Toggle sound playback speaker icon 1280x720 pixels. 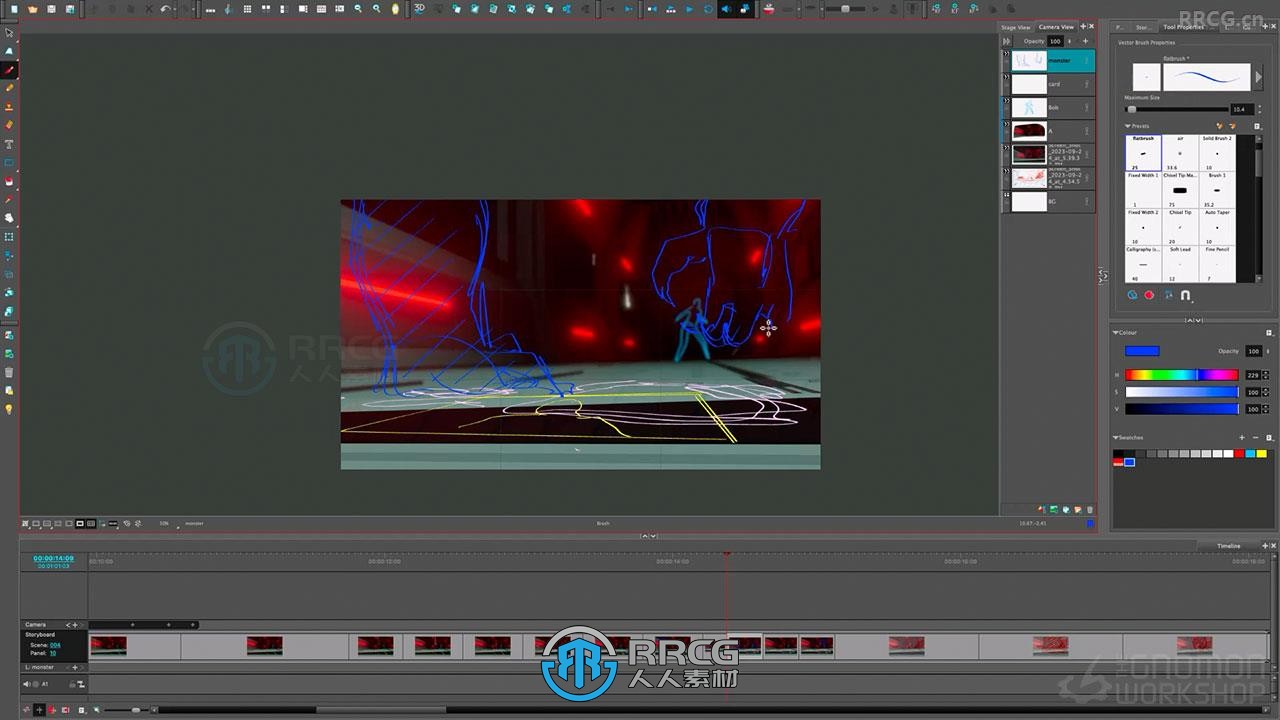coord(727,9)
